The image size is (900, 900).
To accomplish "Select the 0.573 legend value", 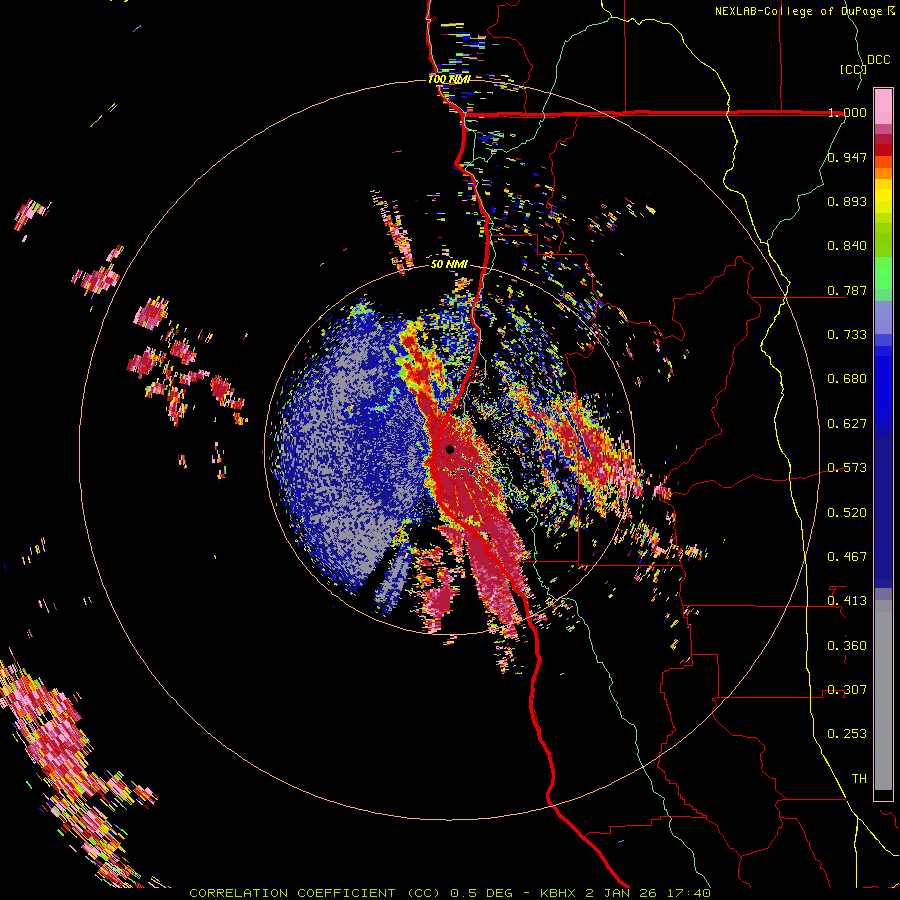I will (847, 468).
